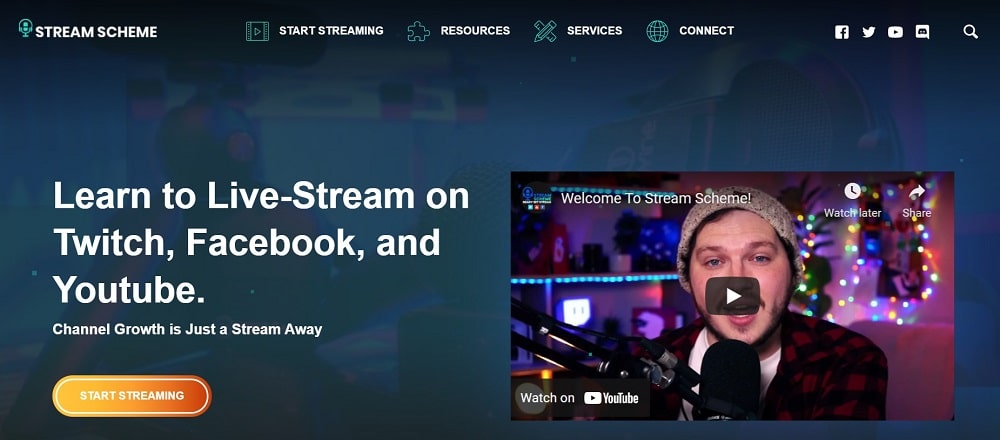This screenshot has width=1000, height=440.
Task: Open the Services nav menu item
Action: [594, 30]
